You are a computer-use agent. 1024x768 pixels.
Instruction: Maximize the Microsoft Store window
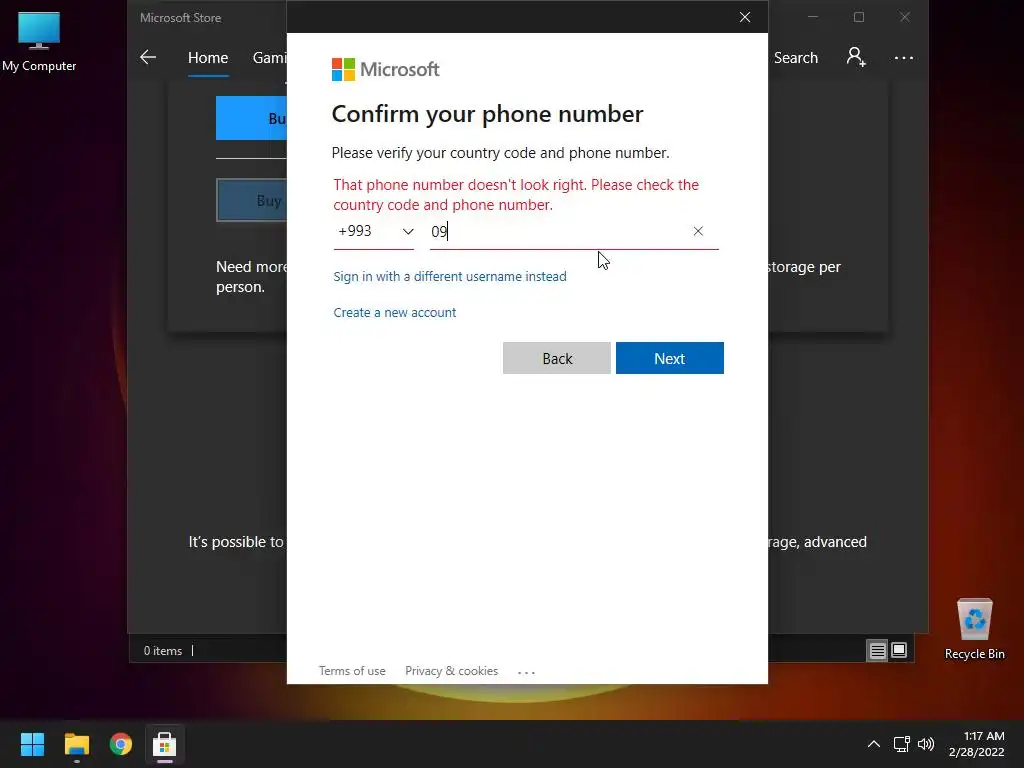[859, 17]
